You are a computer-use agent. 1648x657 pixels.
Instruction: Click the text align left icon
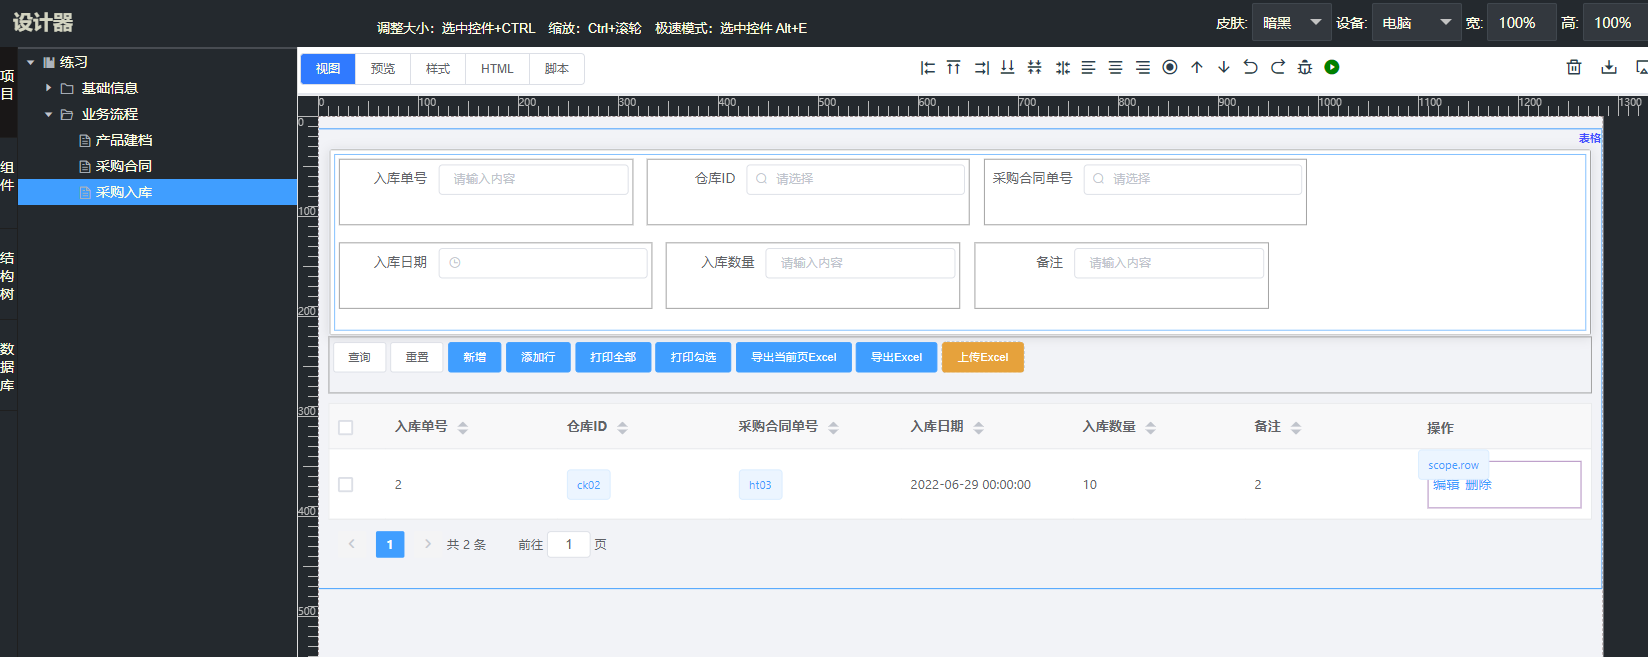[x=1089, y=67]
